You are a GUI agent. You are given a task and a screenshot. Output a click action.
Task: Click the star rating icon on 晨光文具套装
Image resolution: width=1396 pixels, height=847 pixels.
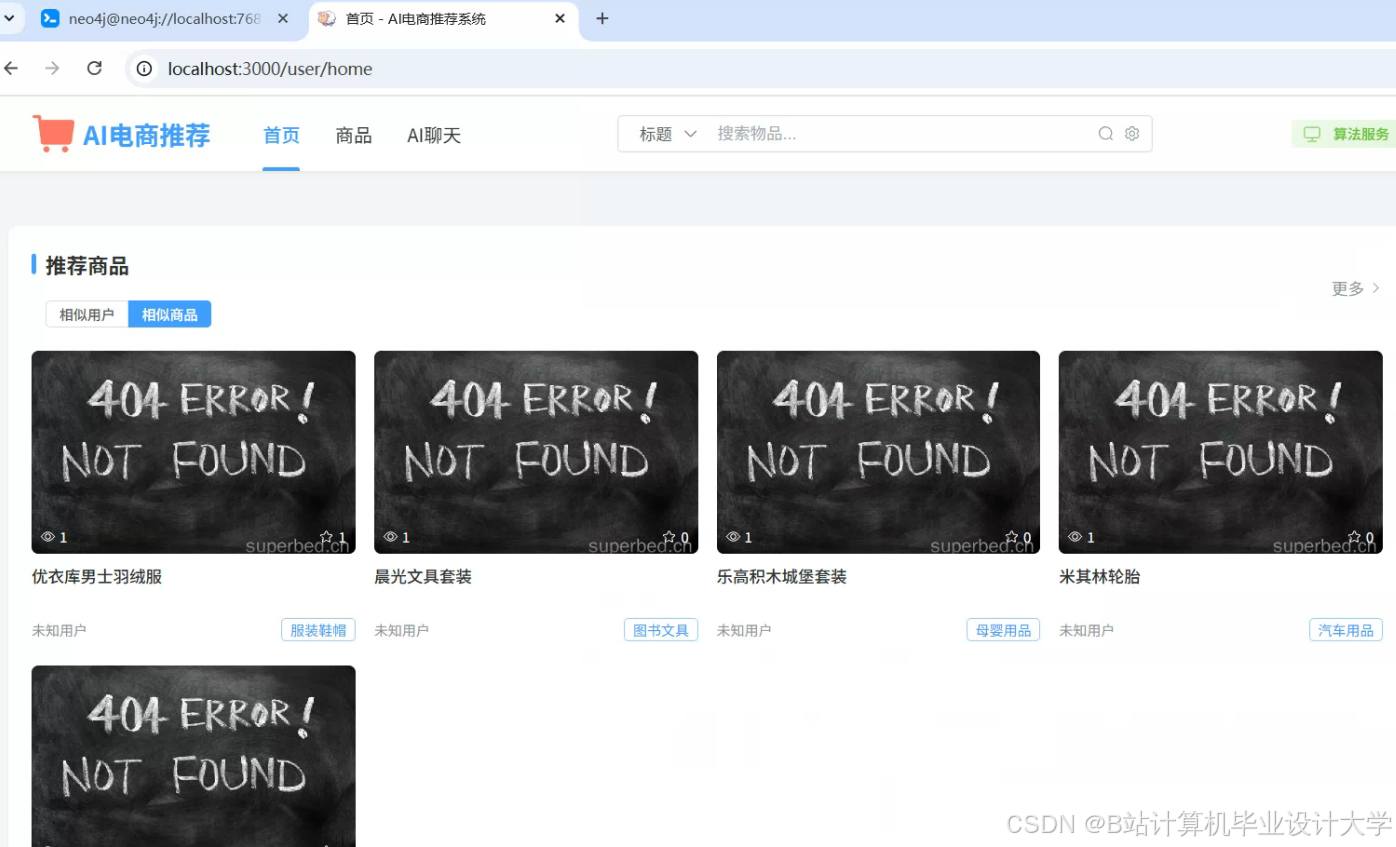670,536
